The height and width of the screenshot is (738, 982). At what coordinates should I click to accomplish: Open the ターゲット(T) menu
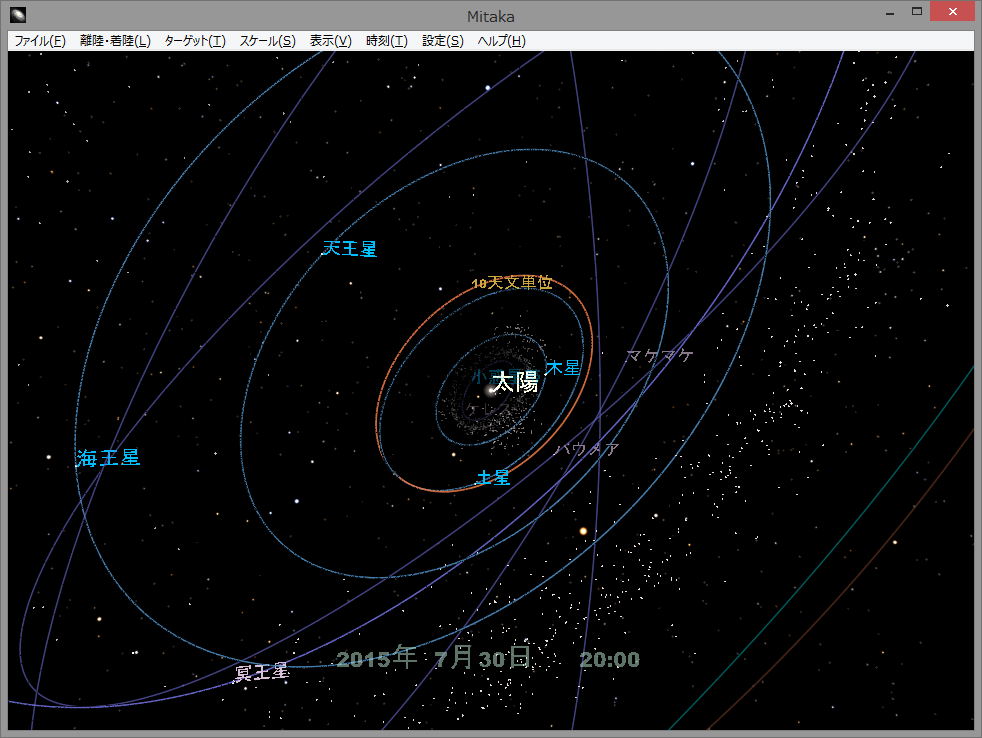pos(195,41)
